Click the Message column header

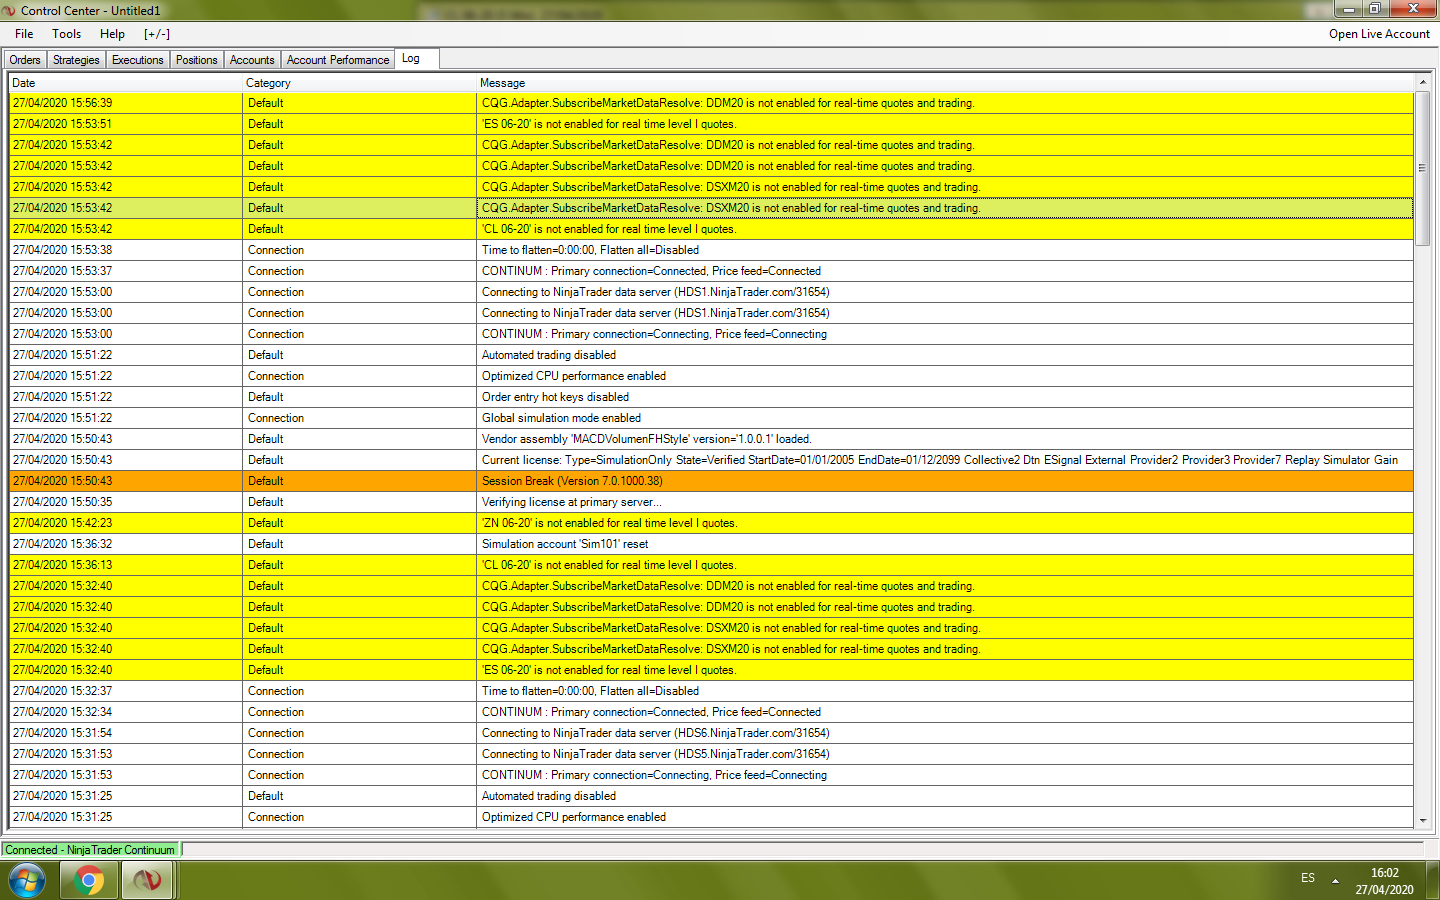click(945, 83)
